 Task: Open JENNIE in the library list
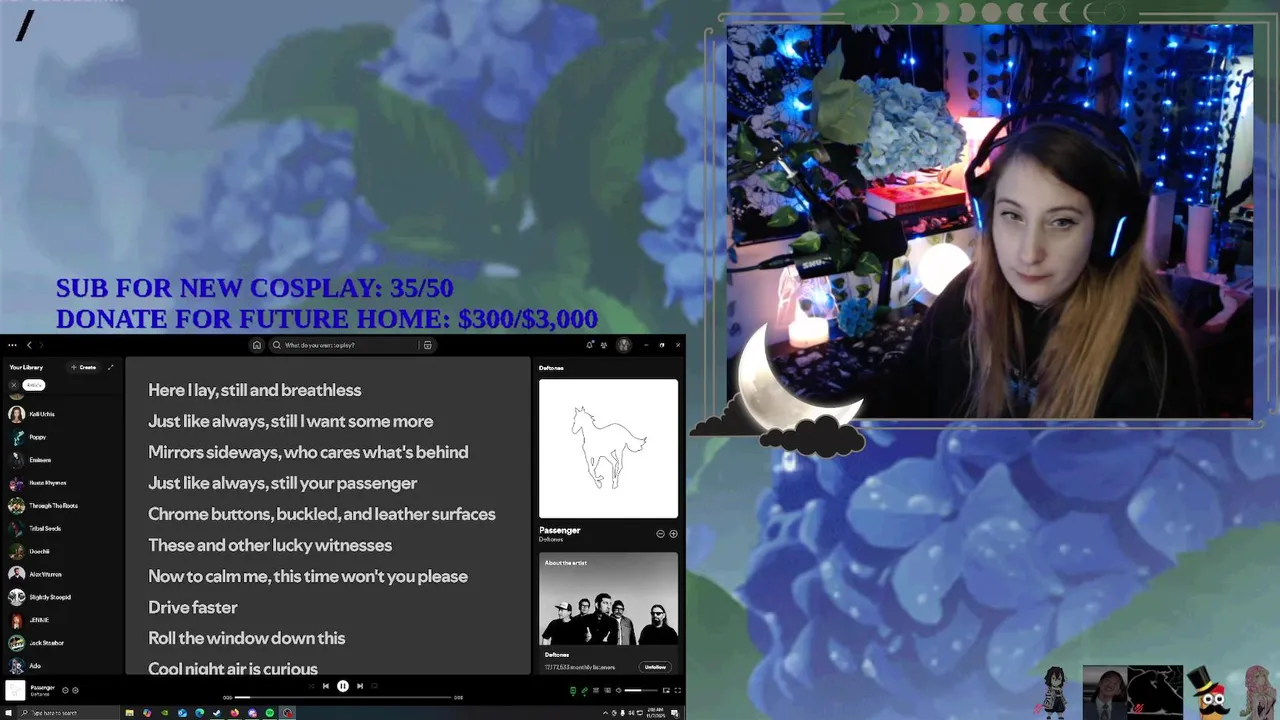[x=62, y=620]
